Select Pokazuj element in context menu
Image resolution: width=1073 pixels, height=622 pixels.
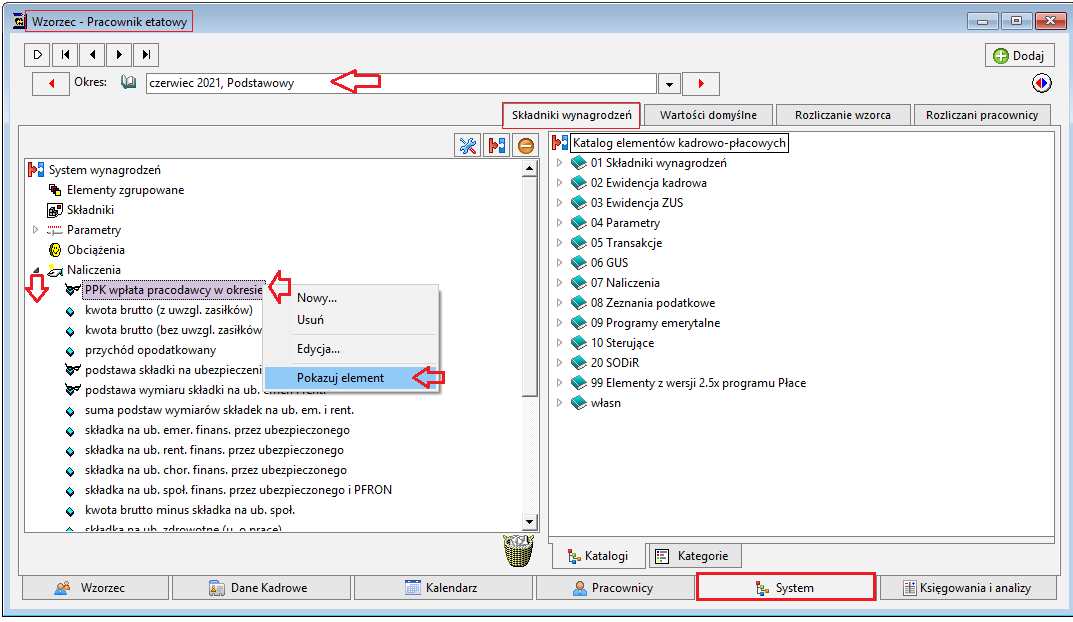(340, 378)
